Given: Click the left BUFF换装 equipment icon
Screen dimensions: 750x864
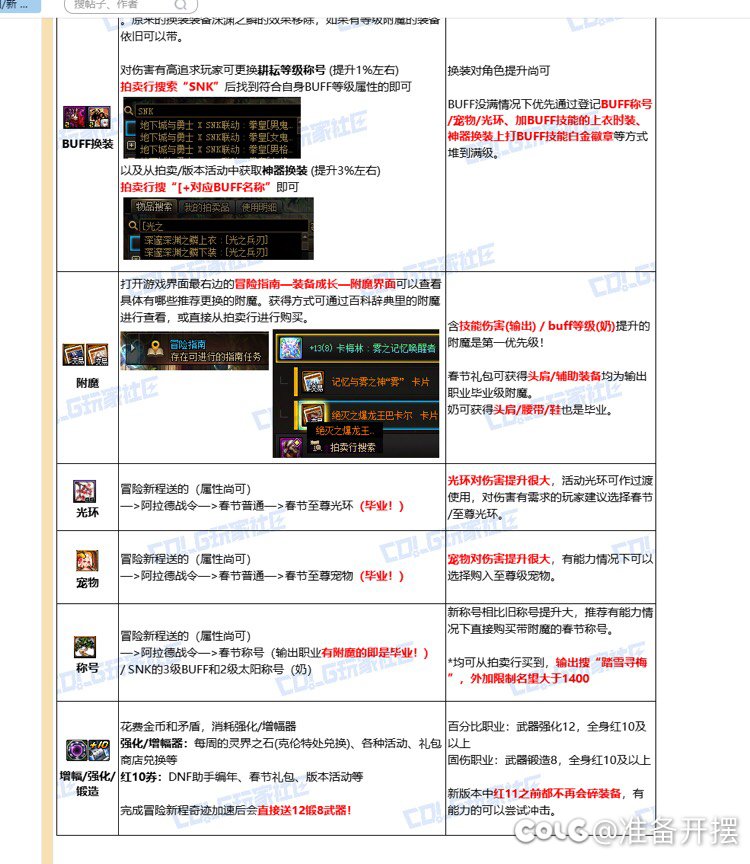Looking at the screenshot, I should click(74, 117).
